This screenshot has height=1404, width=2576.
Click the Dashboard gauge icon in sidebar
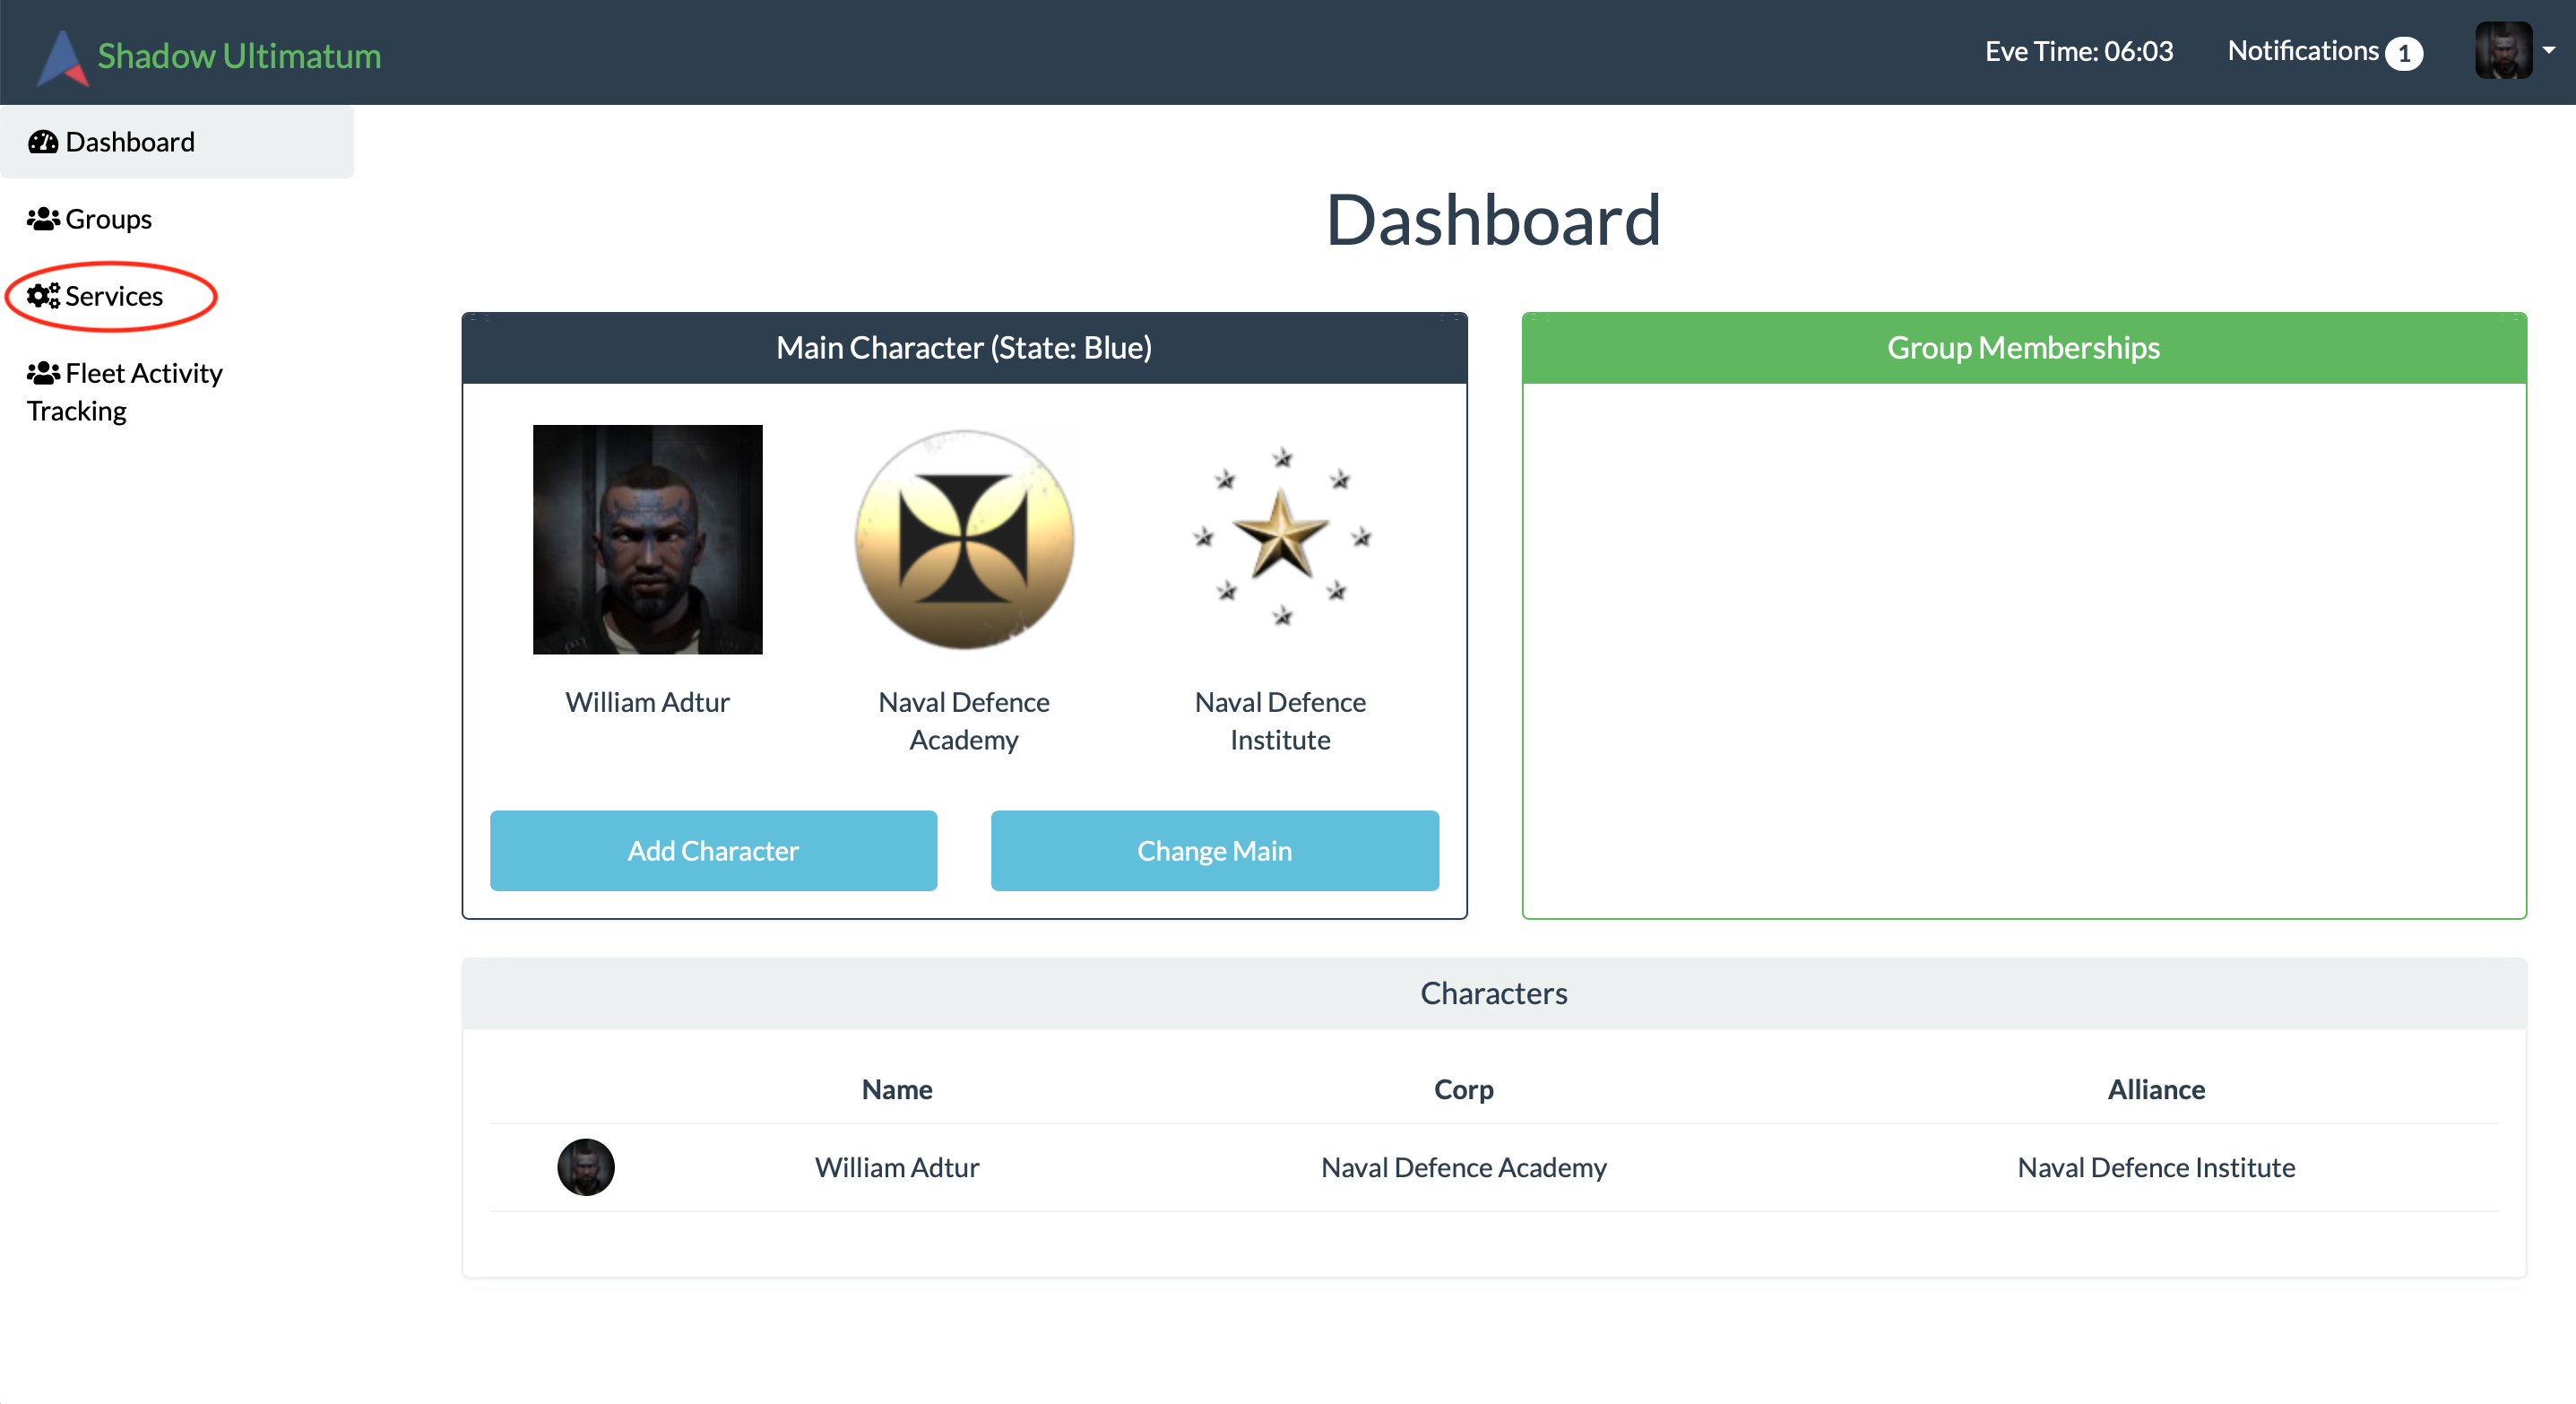click(43, 142)
